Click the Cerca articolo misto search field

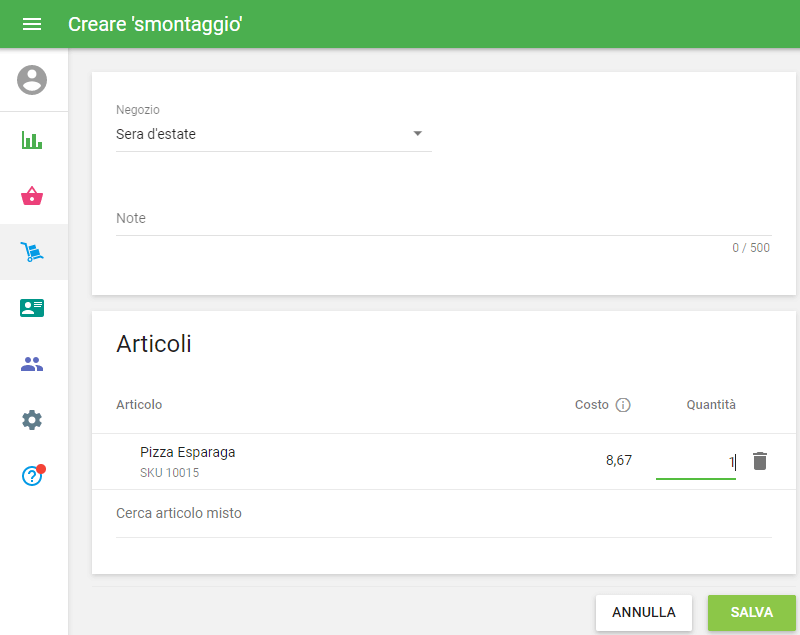443,514
